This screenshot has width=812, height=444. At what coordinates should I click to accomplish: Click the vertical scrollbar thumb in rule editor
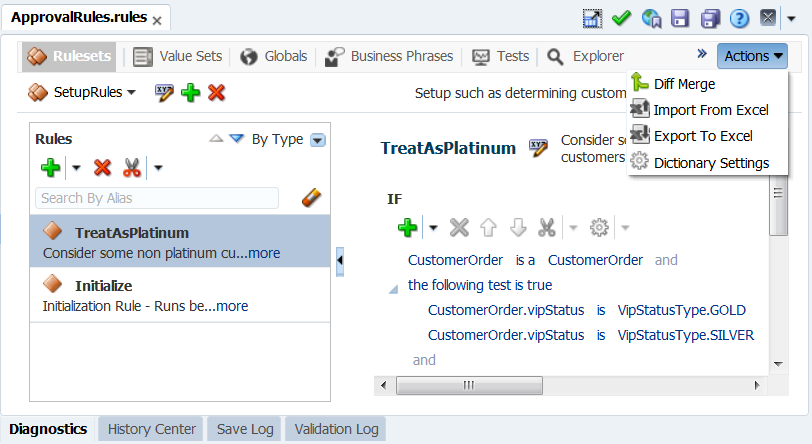click(778, 205)
